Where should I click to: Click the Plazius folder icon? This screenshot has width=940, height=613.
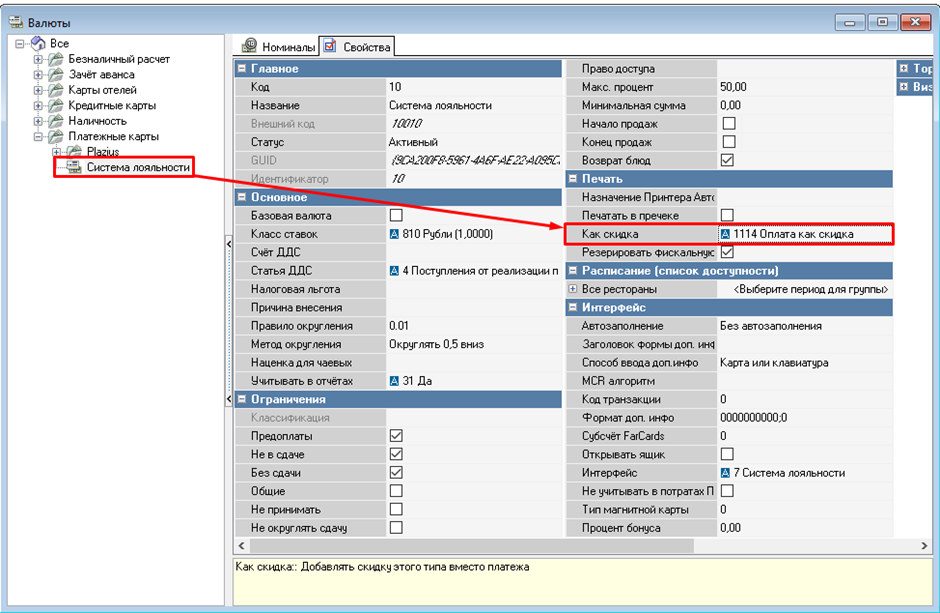coord(73,151)
